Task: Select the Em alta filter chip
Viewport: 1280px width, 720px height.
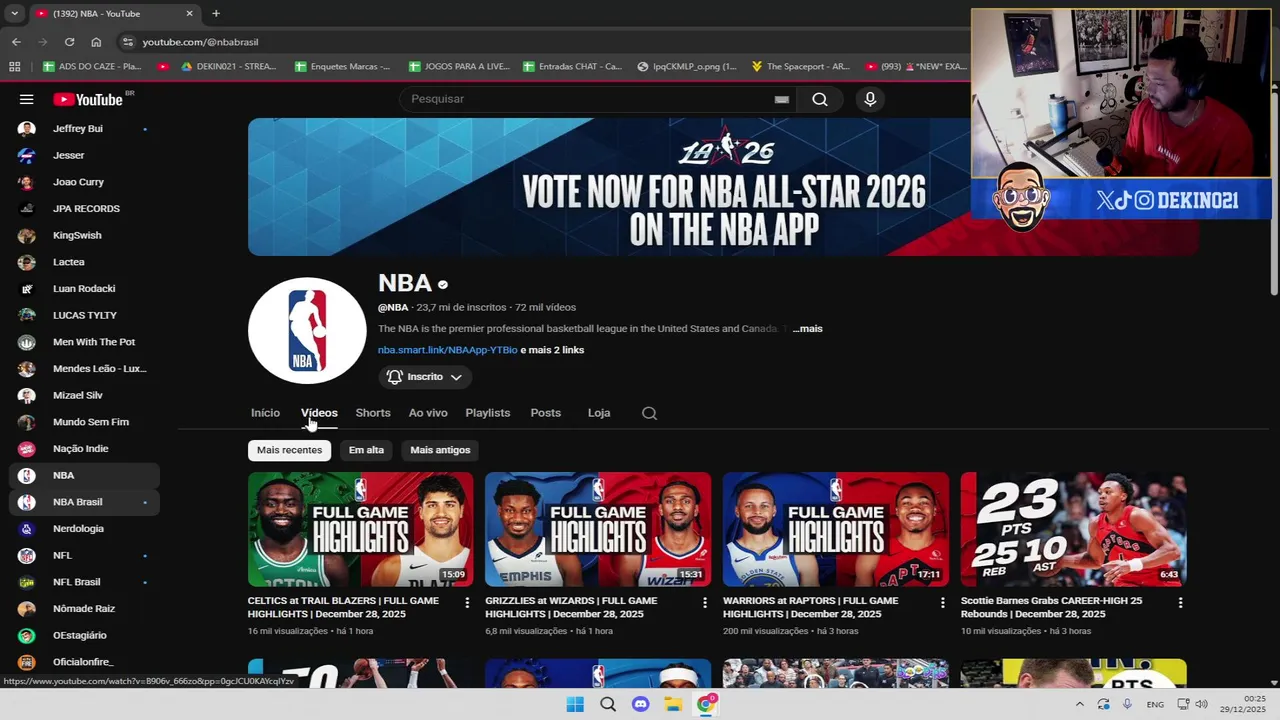Action: tap(366, 450)
